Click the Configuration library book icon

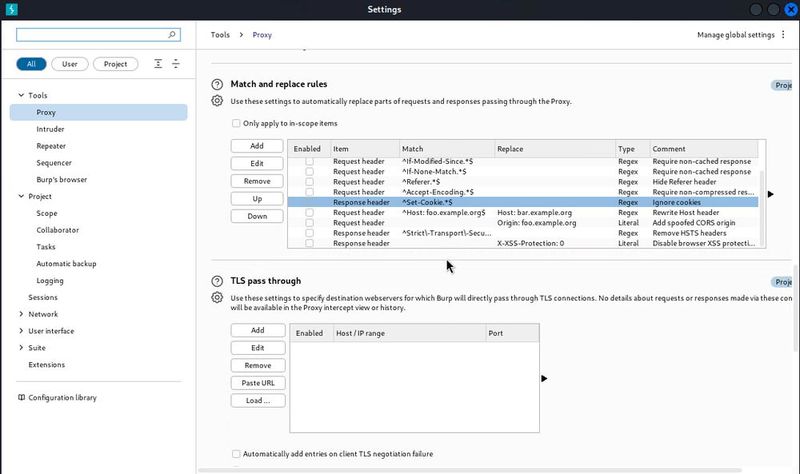click(x=21, y=397)
